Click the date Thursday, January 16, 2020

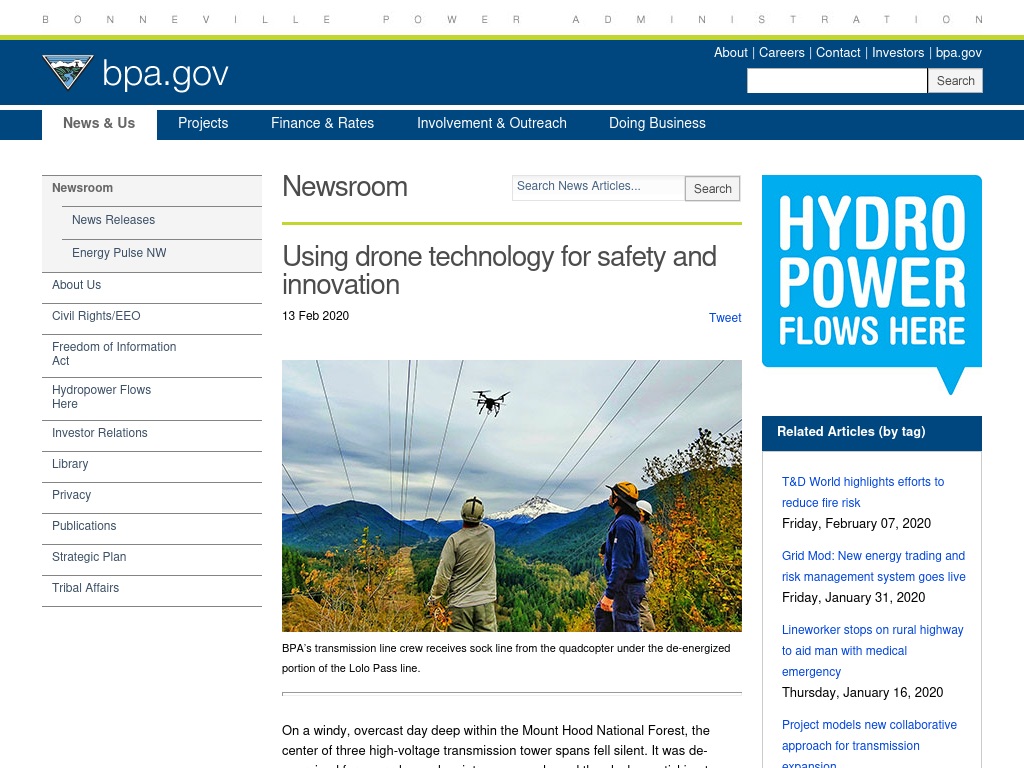863,693
